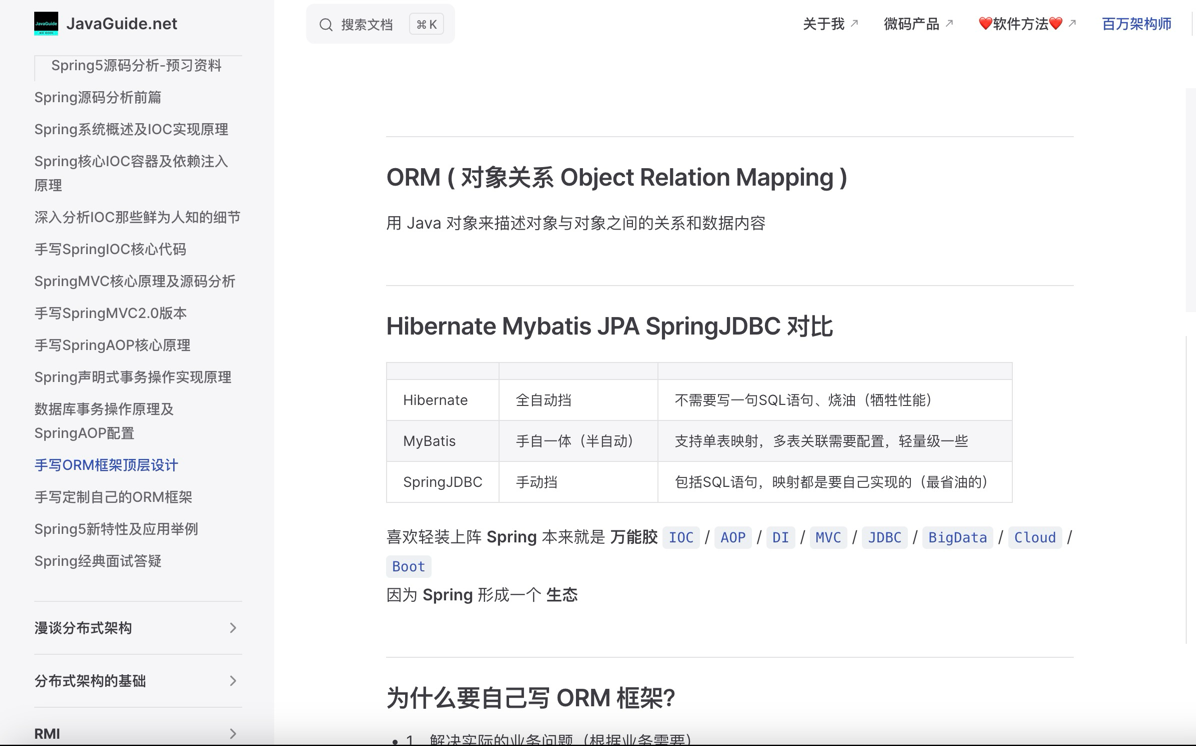
Task: Click the 因为 Spring 形成一个生态 line
Action: (x=482, y=595)
